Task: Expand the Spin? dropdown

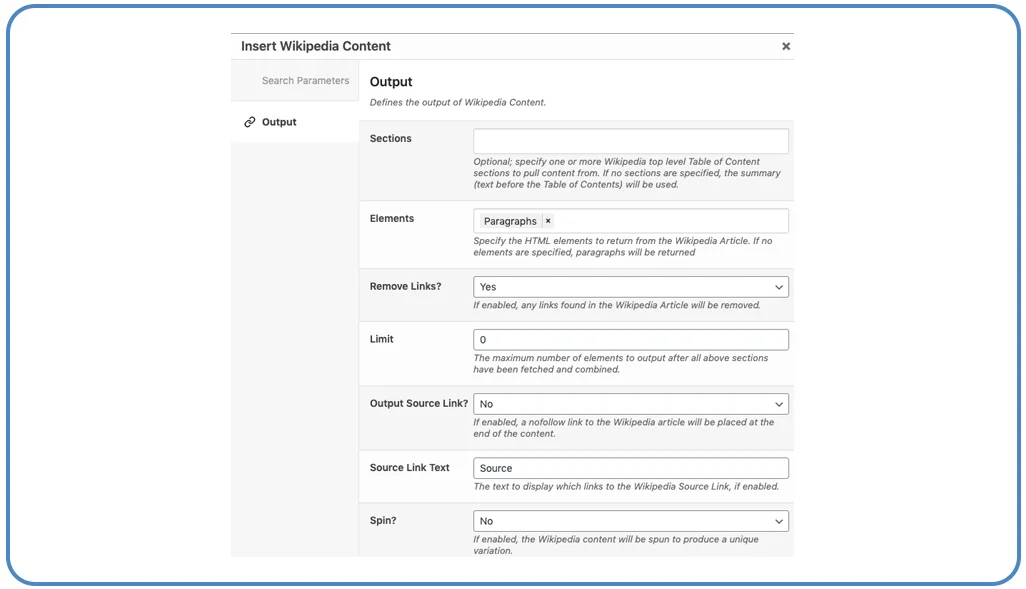Action: click(x=630, y=521)
